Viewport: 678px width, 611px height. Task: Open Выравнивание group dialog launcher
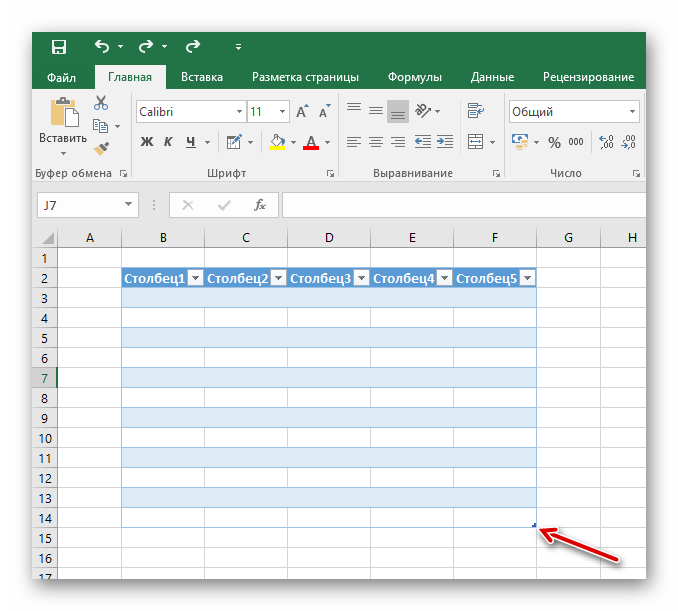pos(496,173)
